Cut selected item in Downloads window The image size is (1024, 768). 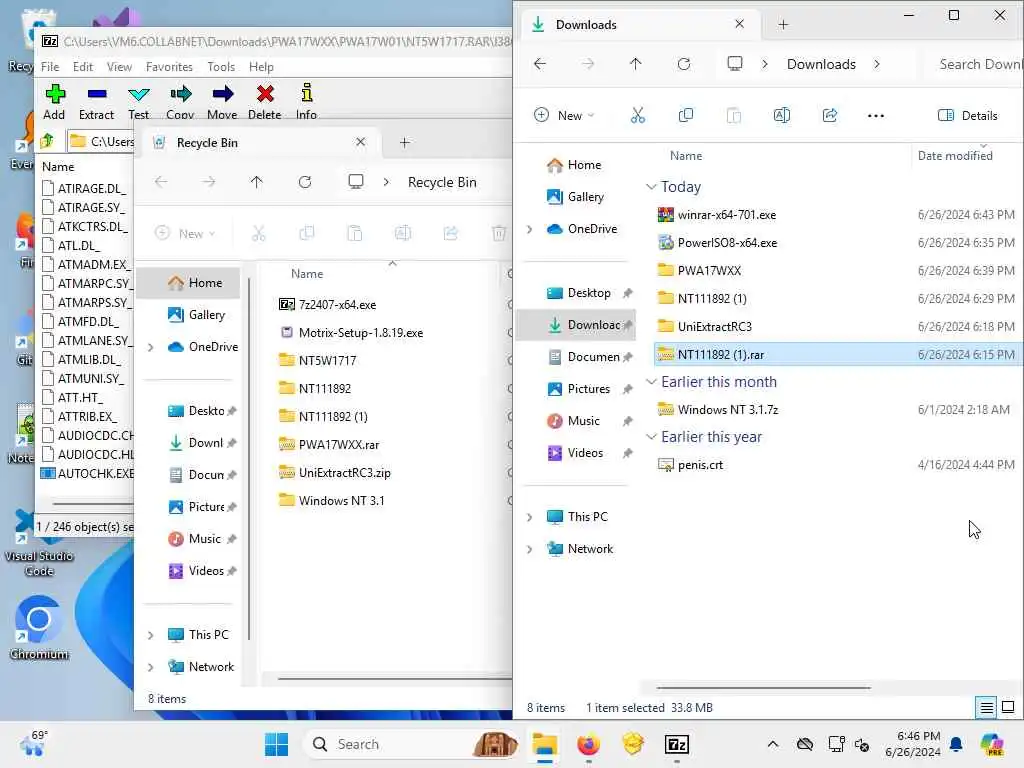click(x=637, y=116)
